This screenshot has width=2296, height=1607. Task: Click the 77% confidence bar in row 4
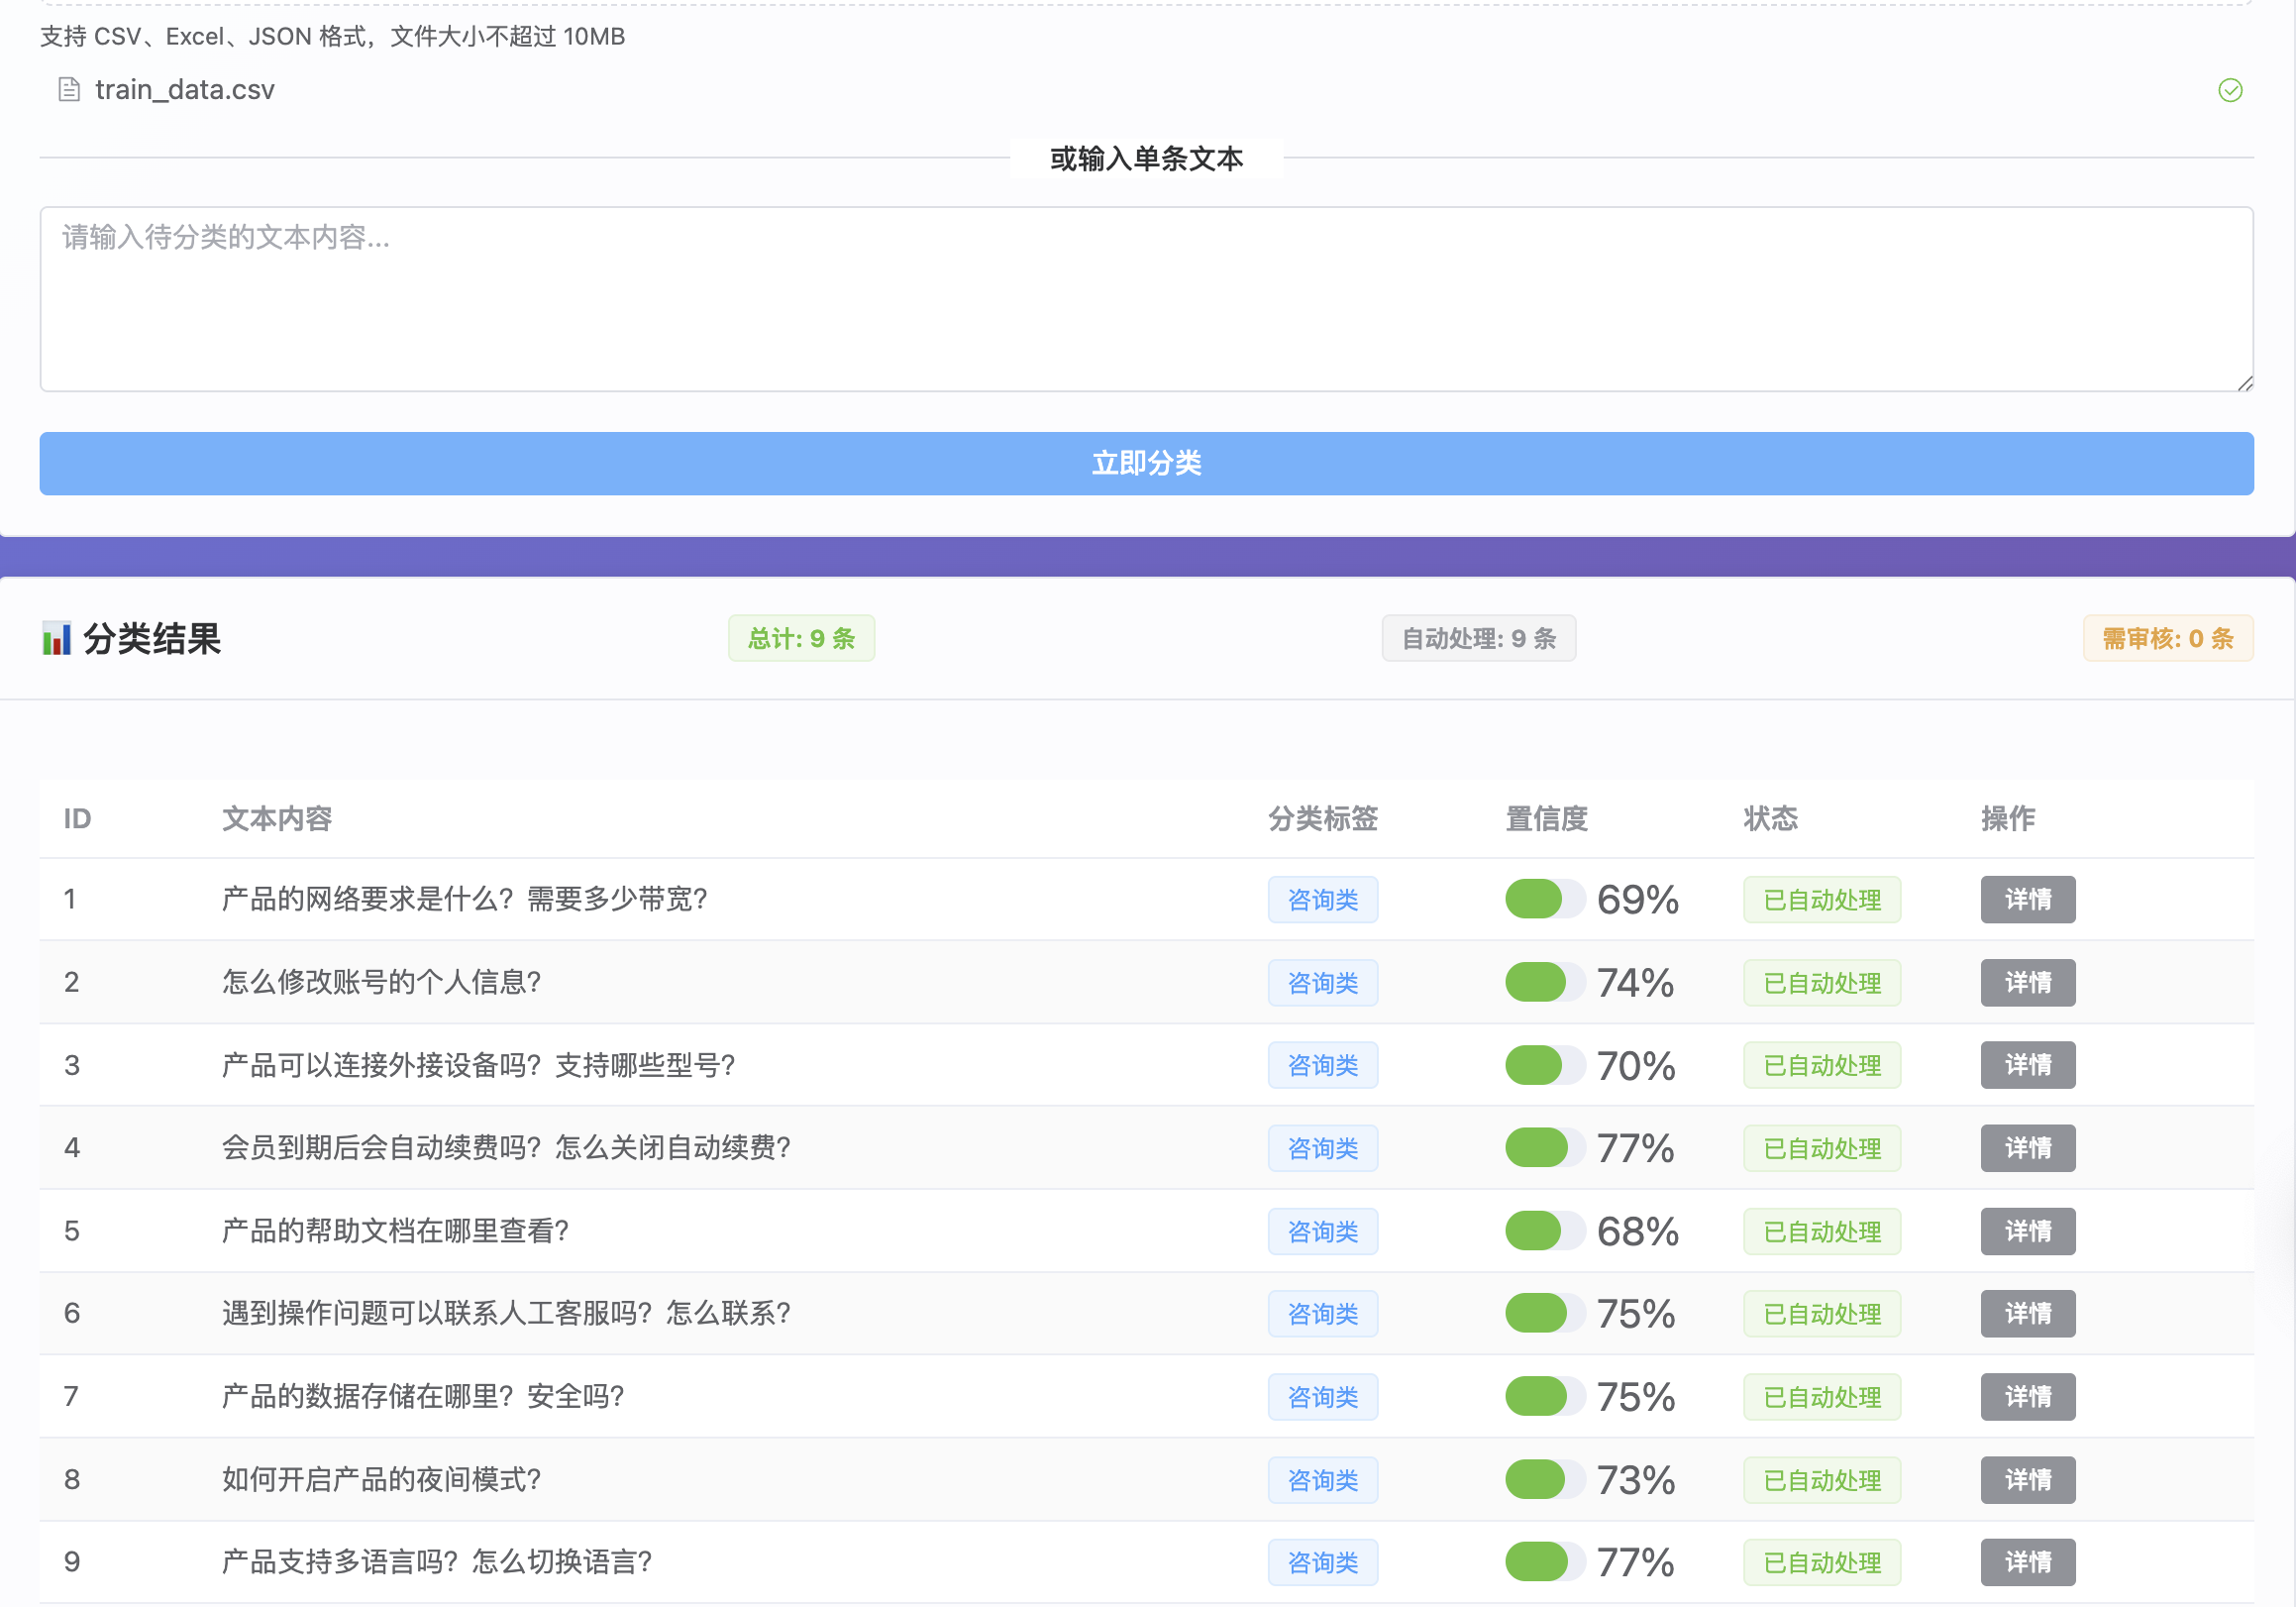1544,1148
